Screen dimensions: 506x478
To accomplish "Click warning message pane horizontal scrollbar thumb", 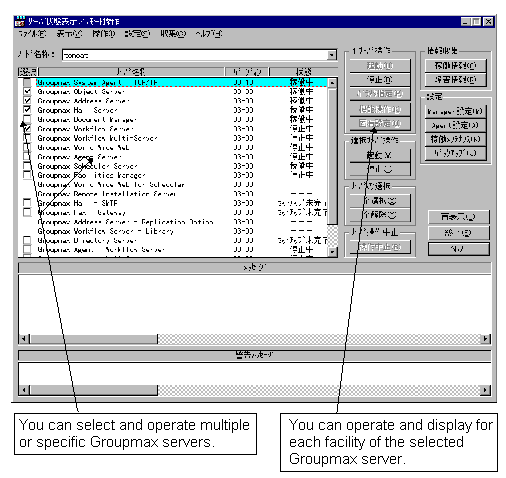I will (x=94, y=390).
